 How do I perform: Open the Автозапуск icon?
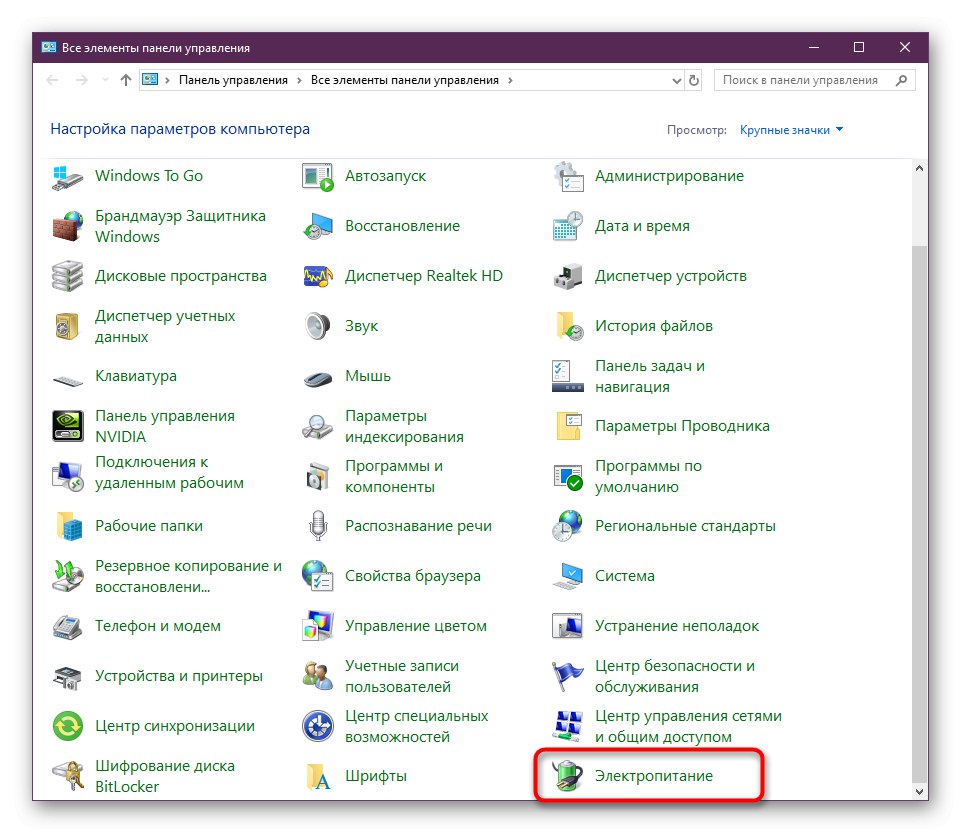tap(317, 177)
